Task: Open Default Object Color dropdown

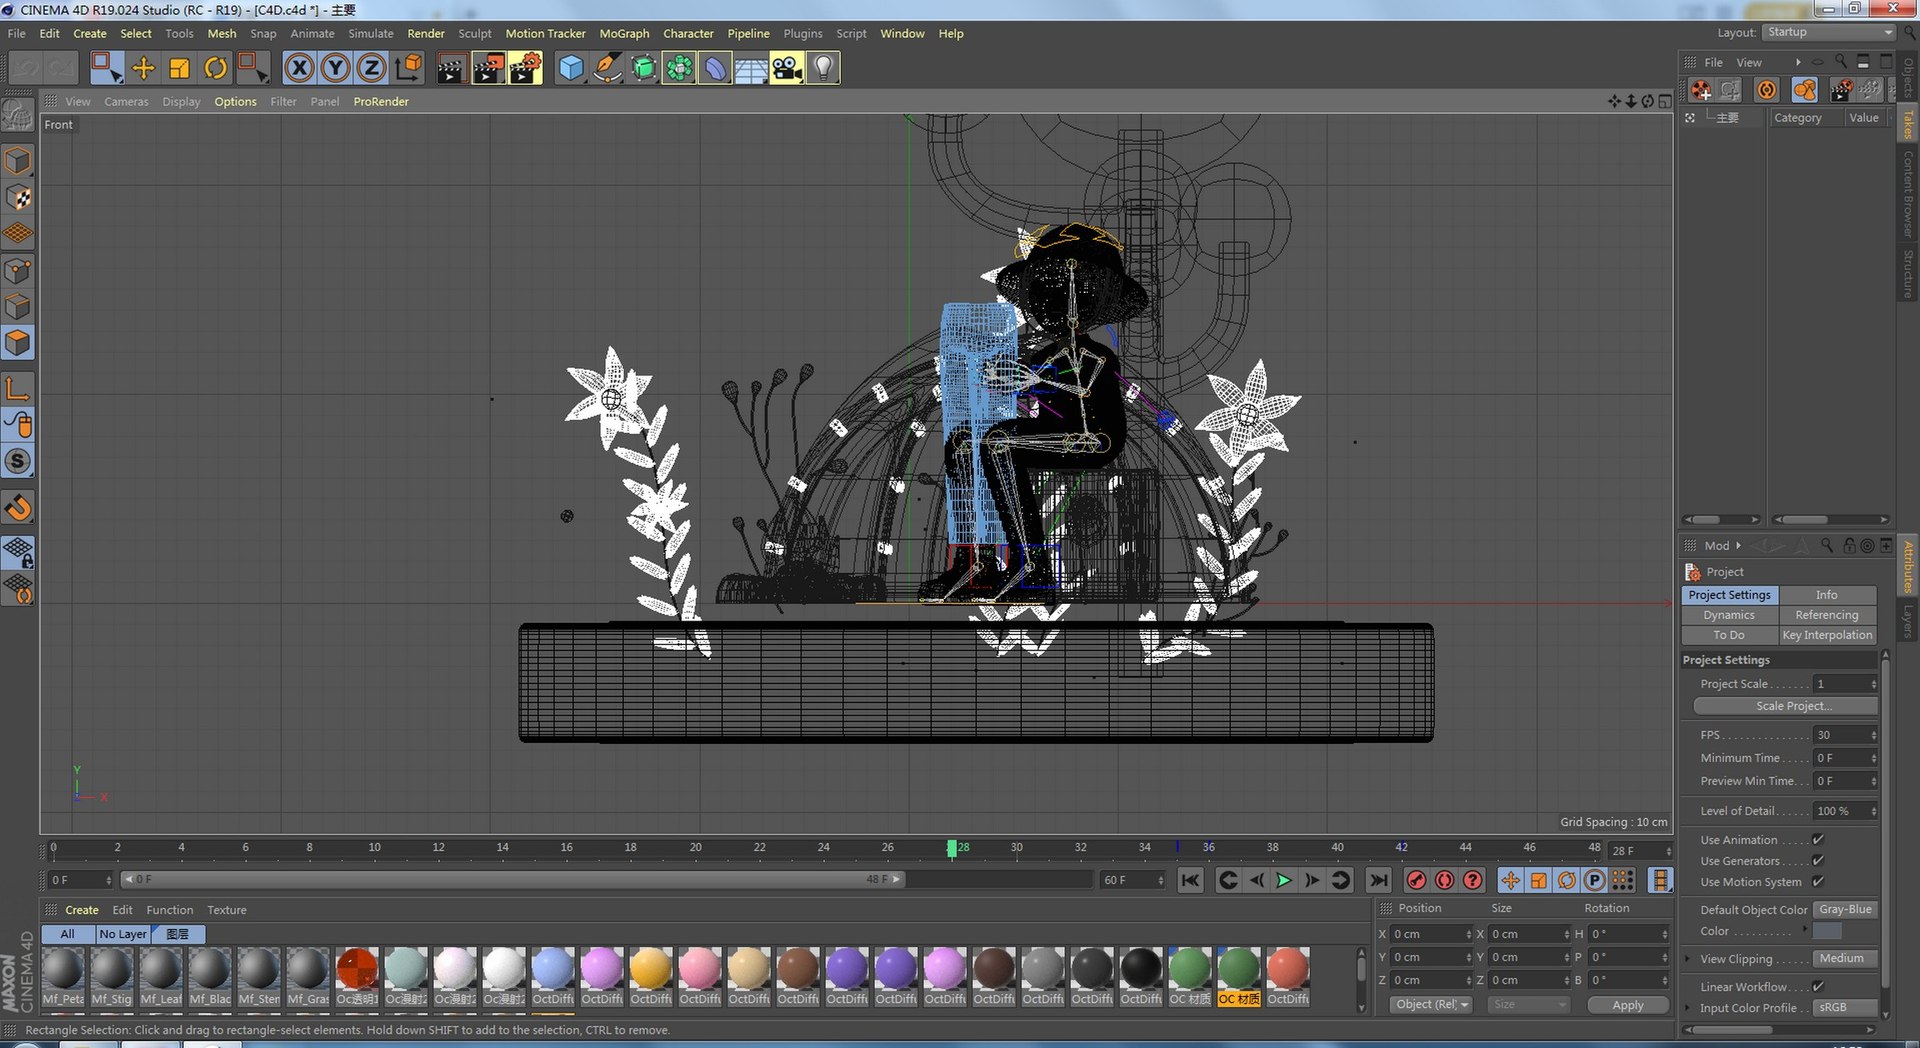Action: 1846,910
